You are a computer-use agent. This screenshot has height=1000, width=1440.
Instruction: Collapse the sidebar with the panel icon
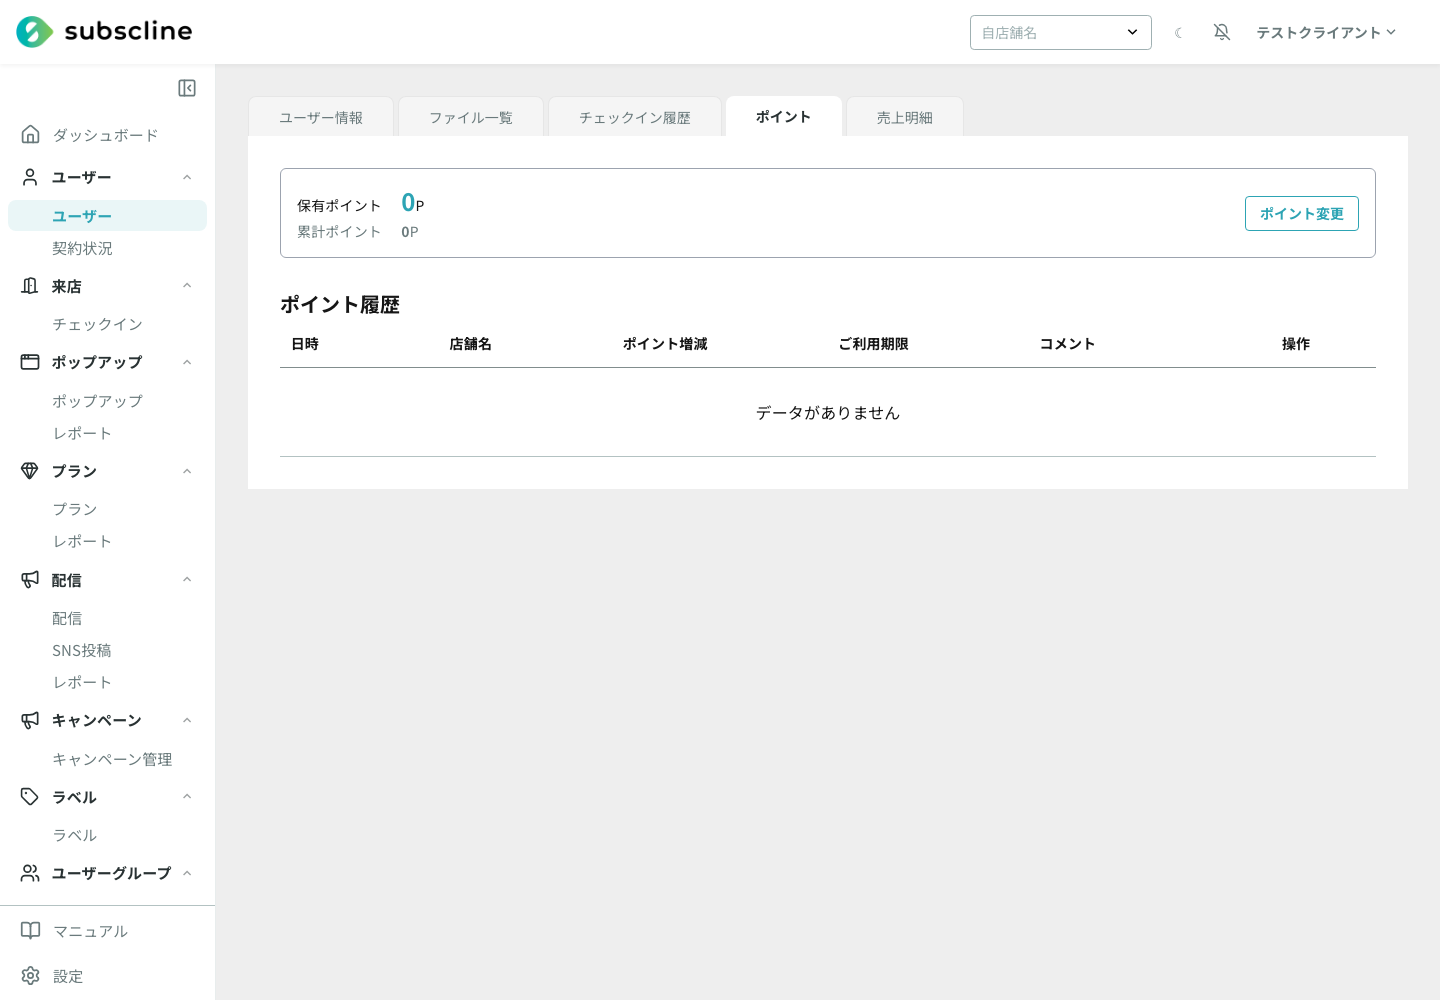[187, 88]
